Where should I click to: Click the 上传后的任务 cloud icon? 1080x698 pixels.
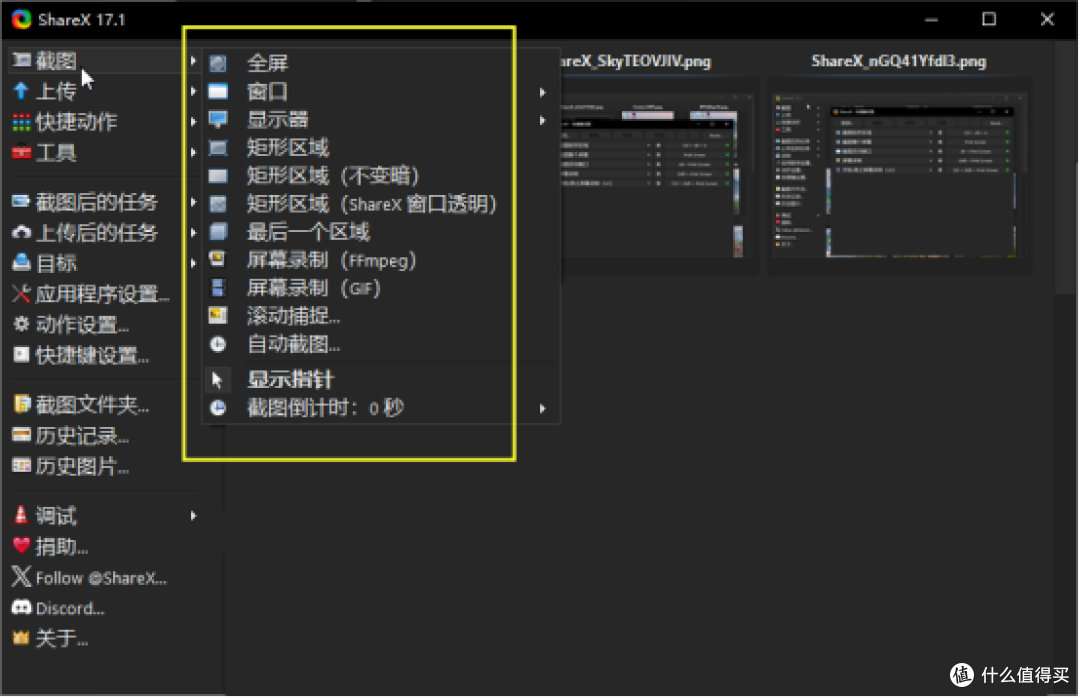pos(21,232)
